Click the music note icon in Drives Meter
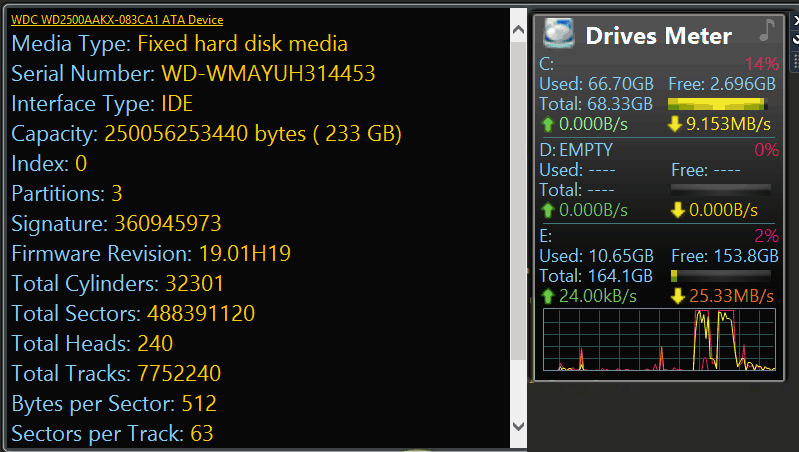This screenshot has height=452, width=799. [x=766, y=31]
